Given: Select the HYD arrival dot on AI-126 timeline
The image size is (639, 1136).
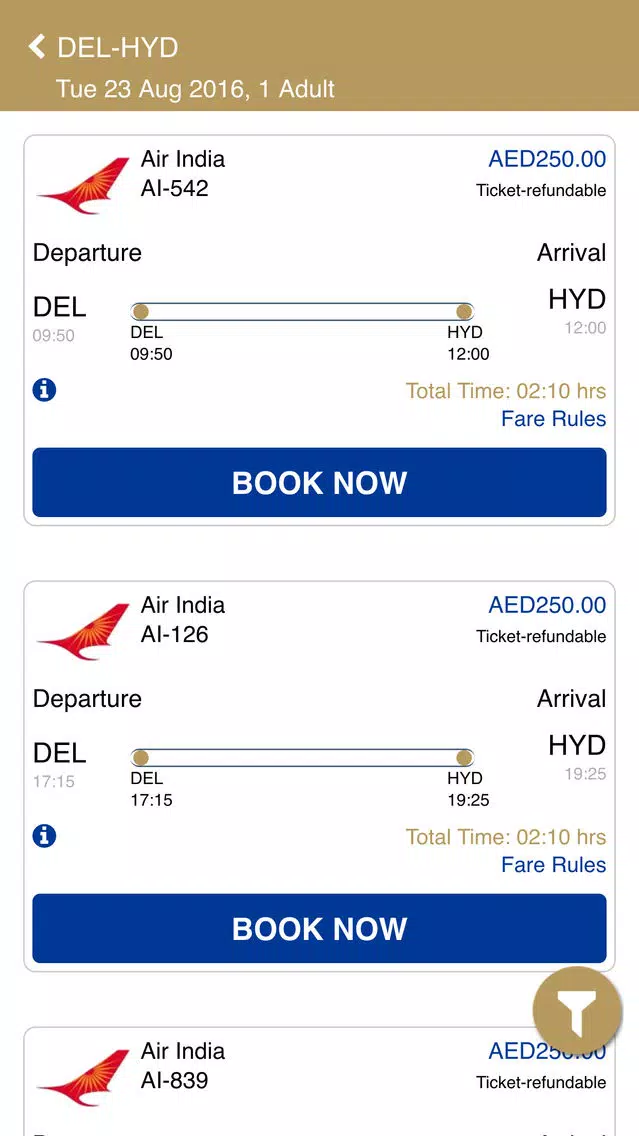Looking at the screenshot, I should tap(464, 758).
